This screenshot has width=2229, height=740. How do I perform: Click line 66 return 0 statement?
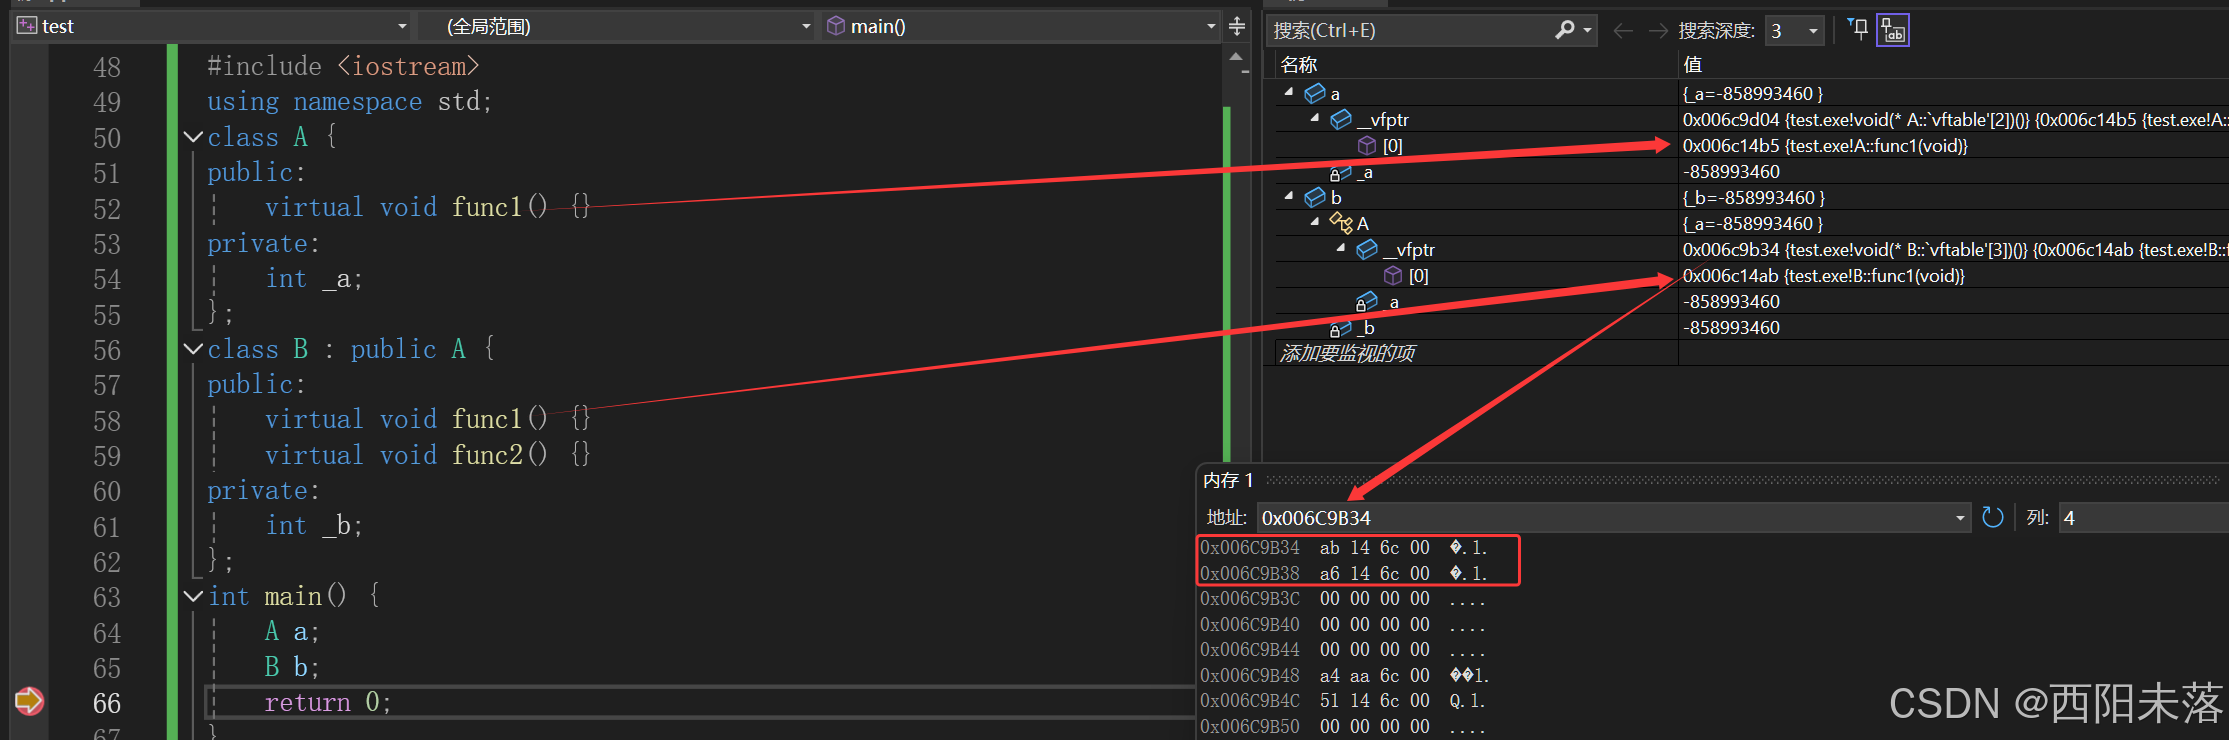(327, 703)
